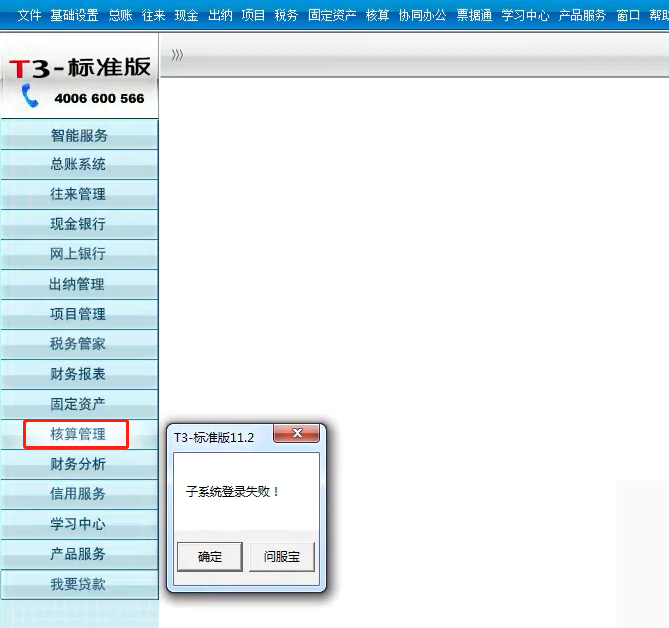
Task: Click the 4006 600 566 phone number
Action: pos(99,99)
